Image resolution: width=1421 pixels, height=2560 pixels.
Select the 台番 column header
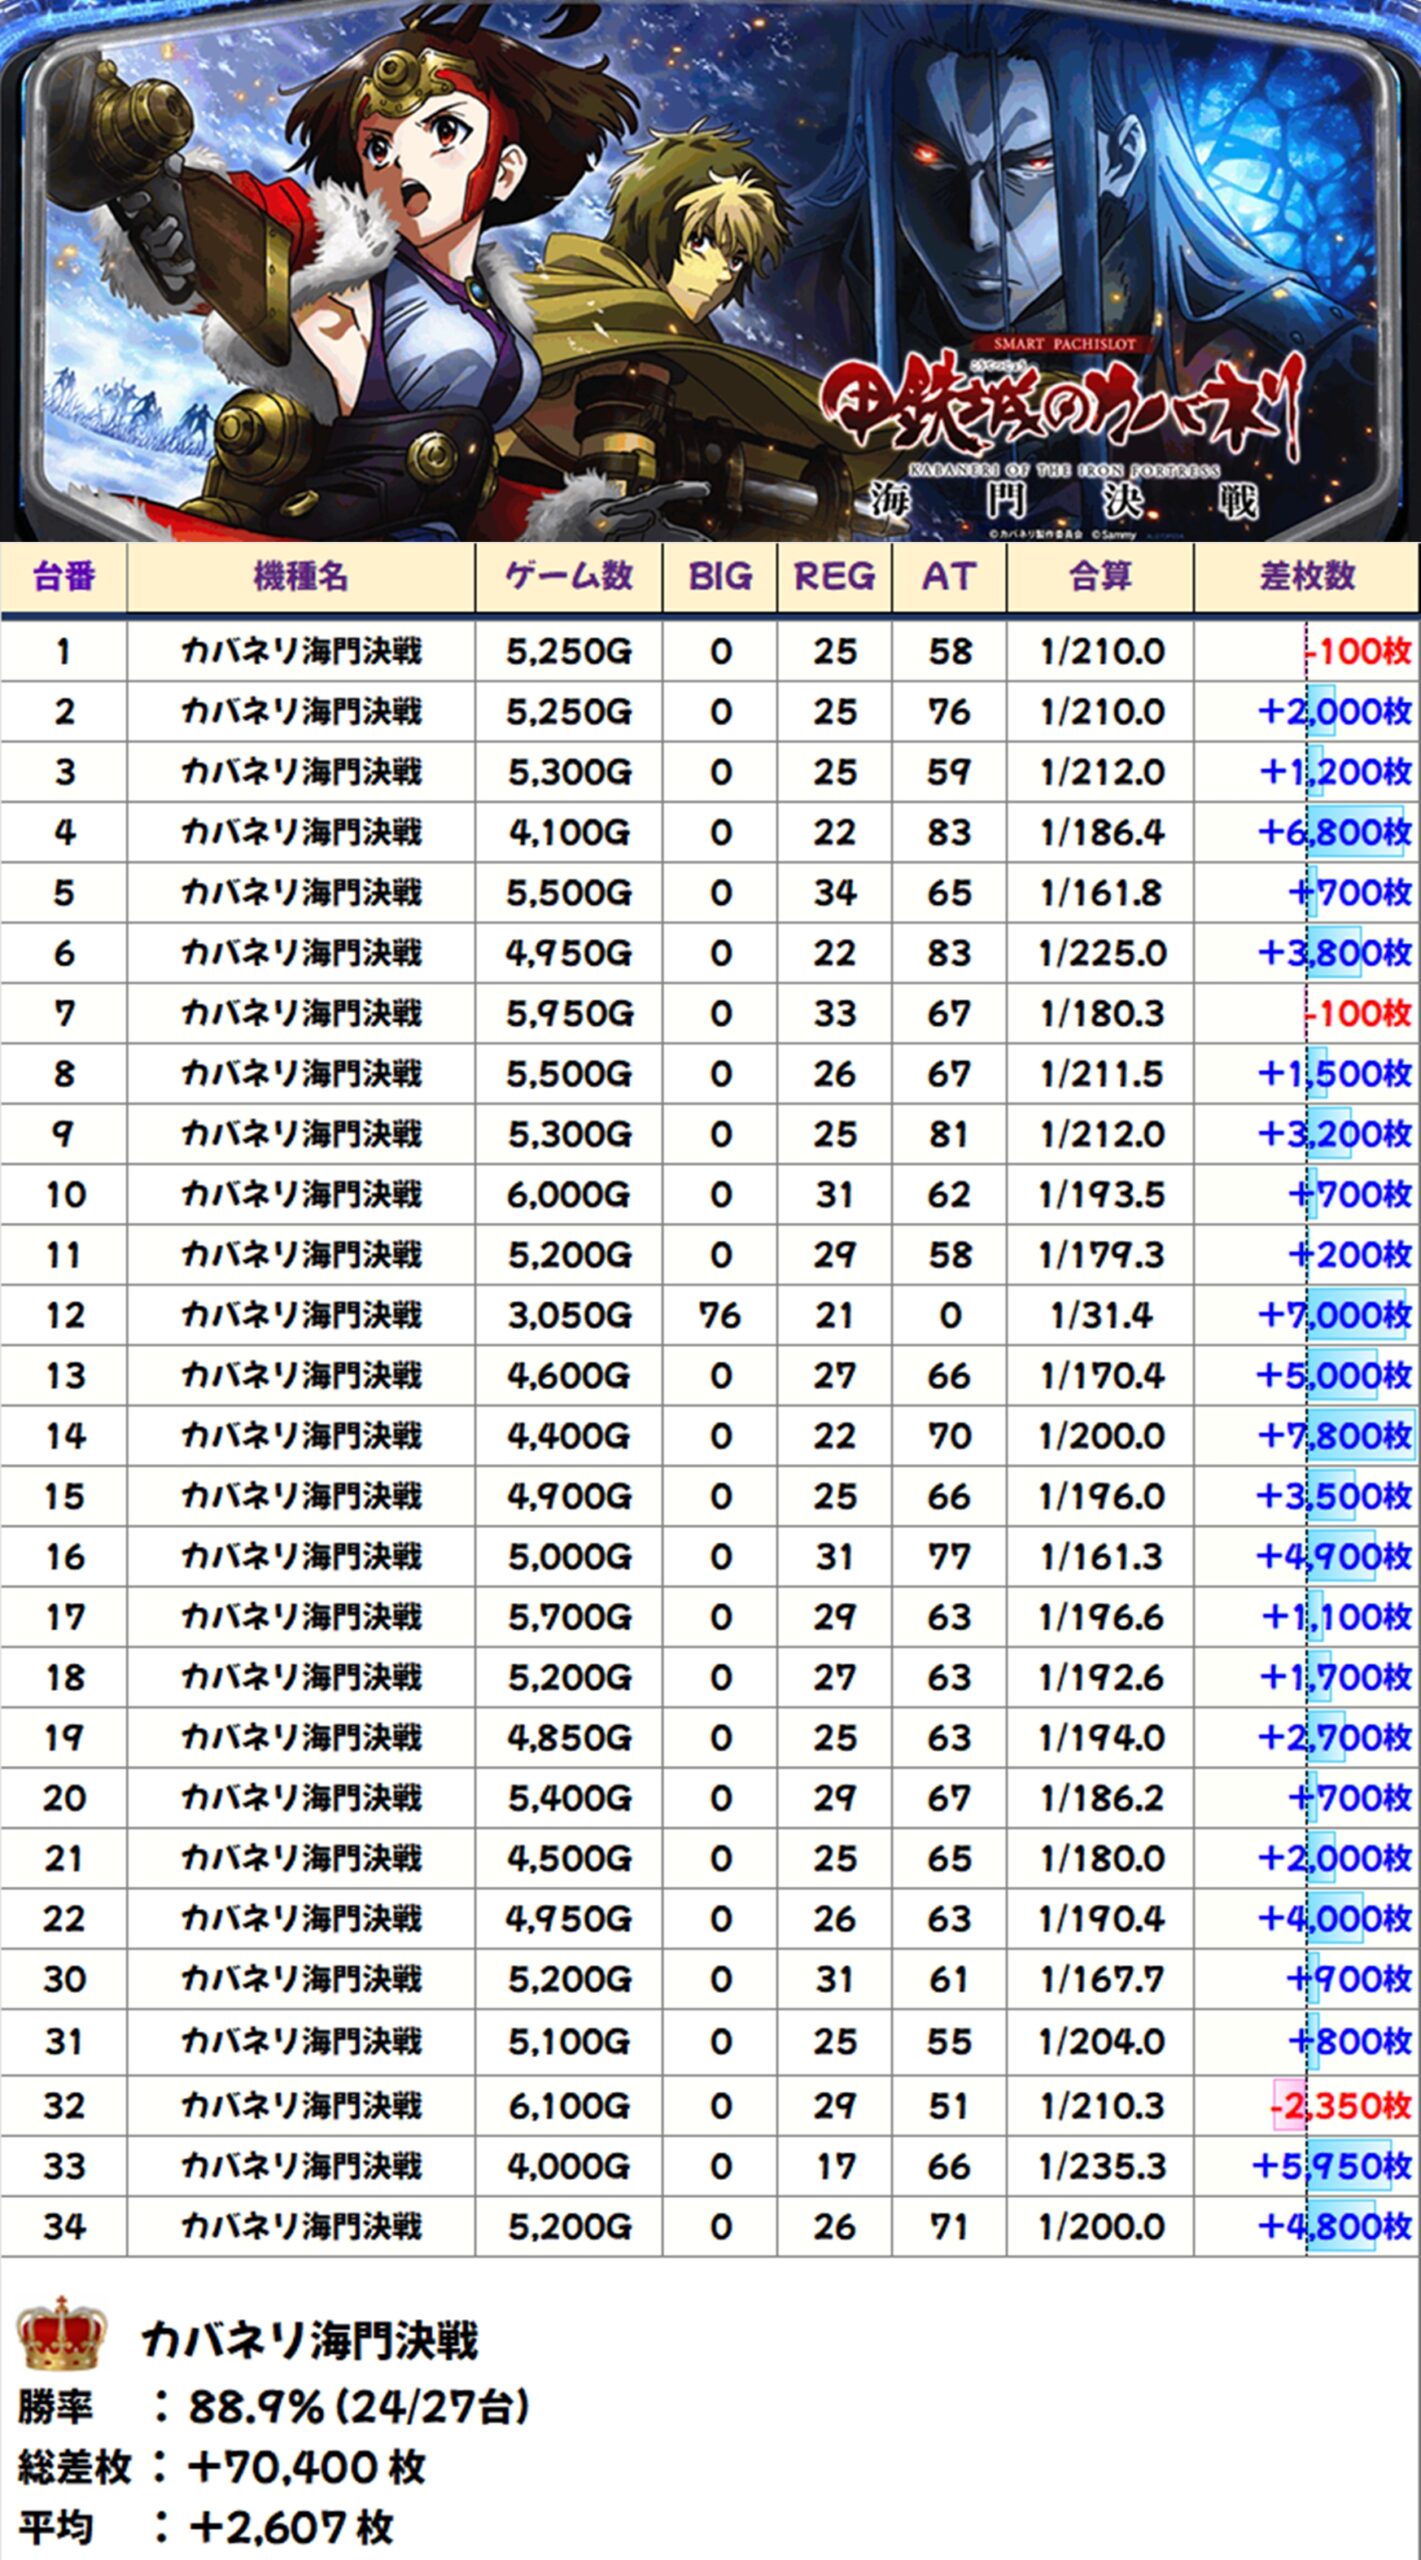[64, 576]
